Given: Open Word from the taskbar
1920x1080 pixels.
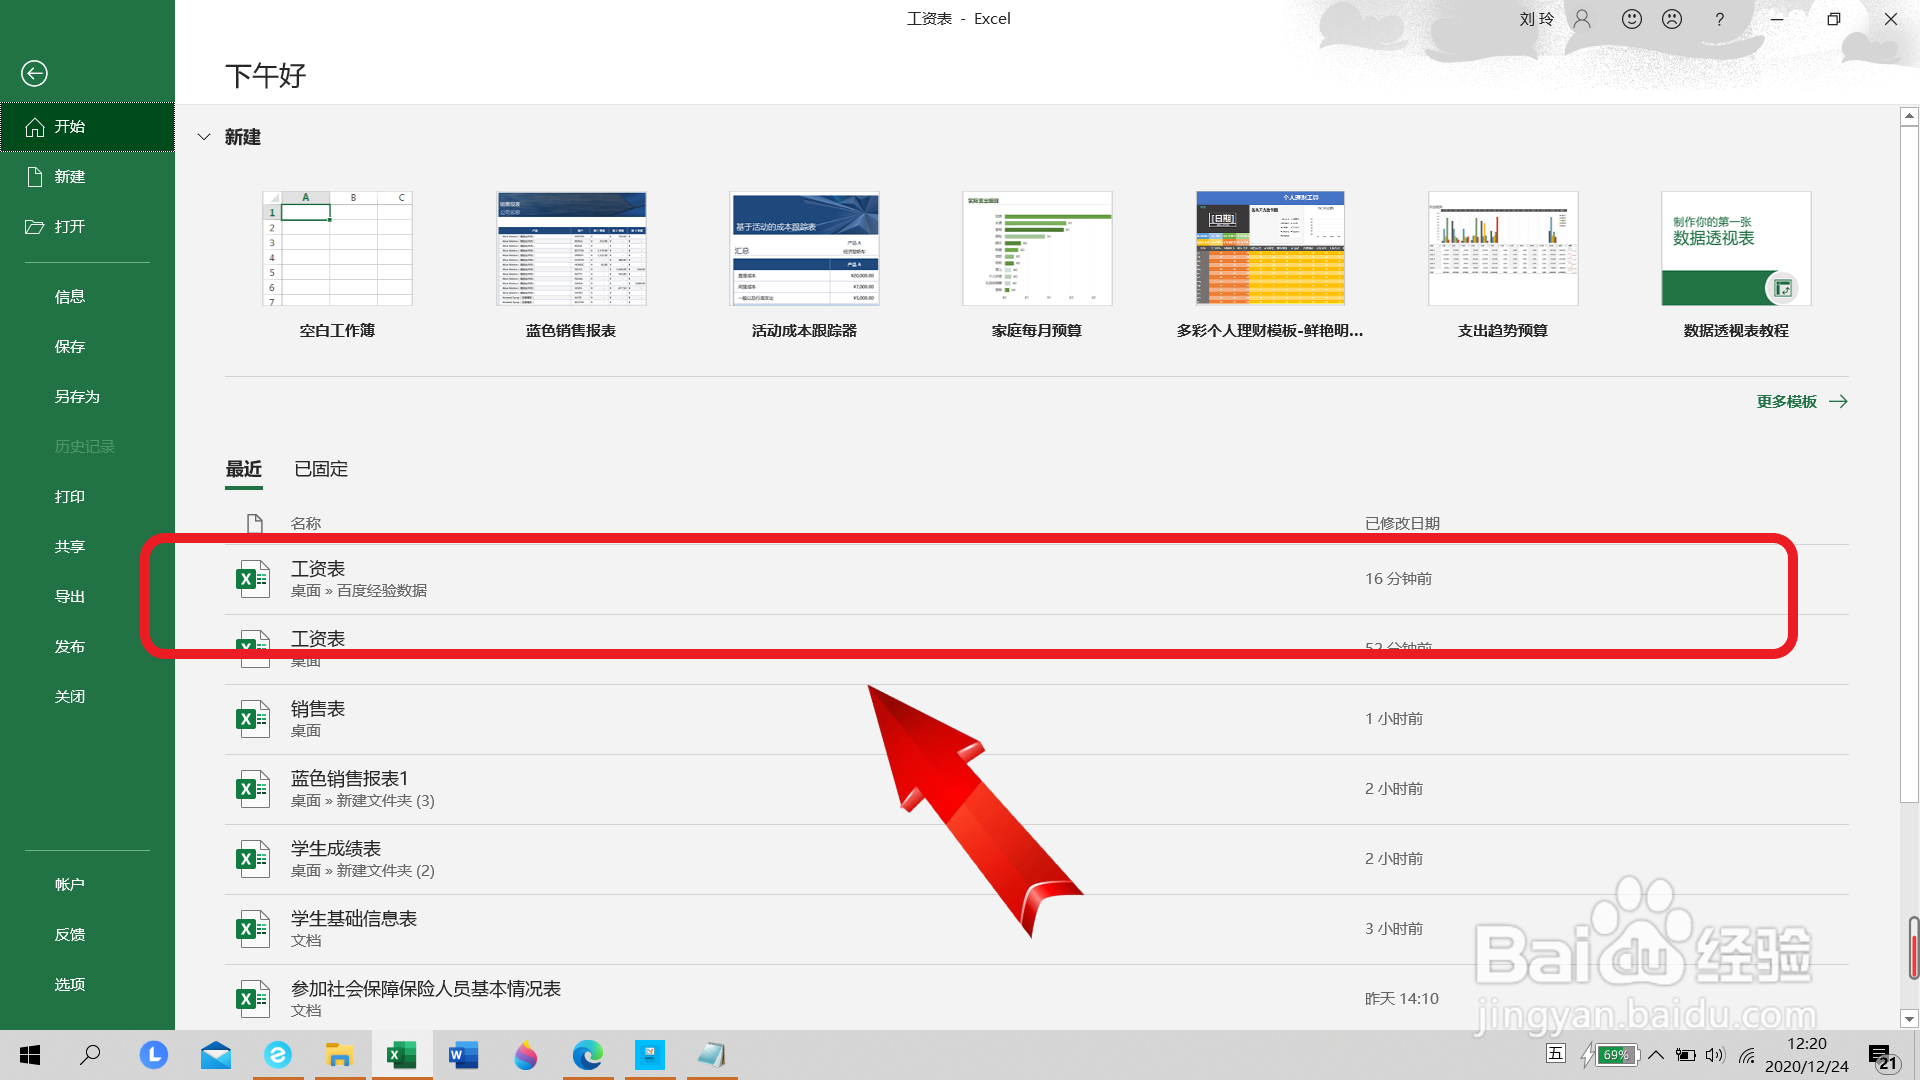Looking at the screenshot, I should click(x=464, y=1055).
